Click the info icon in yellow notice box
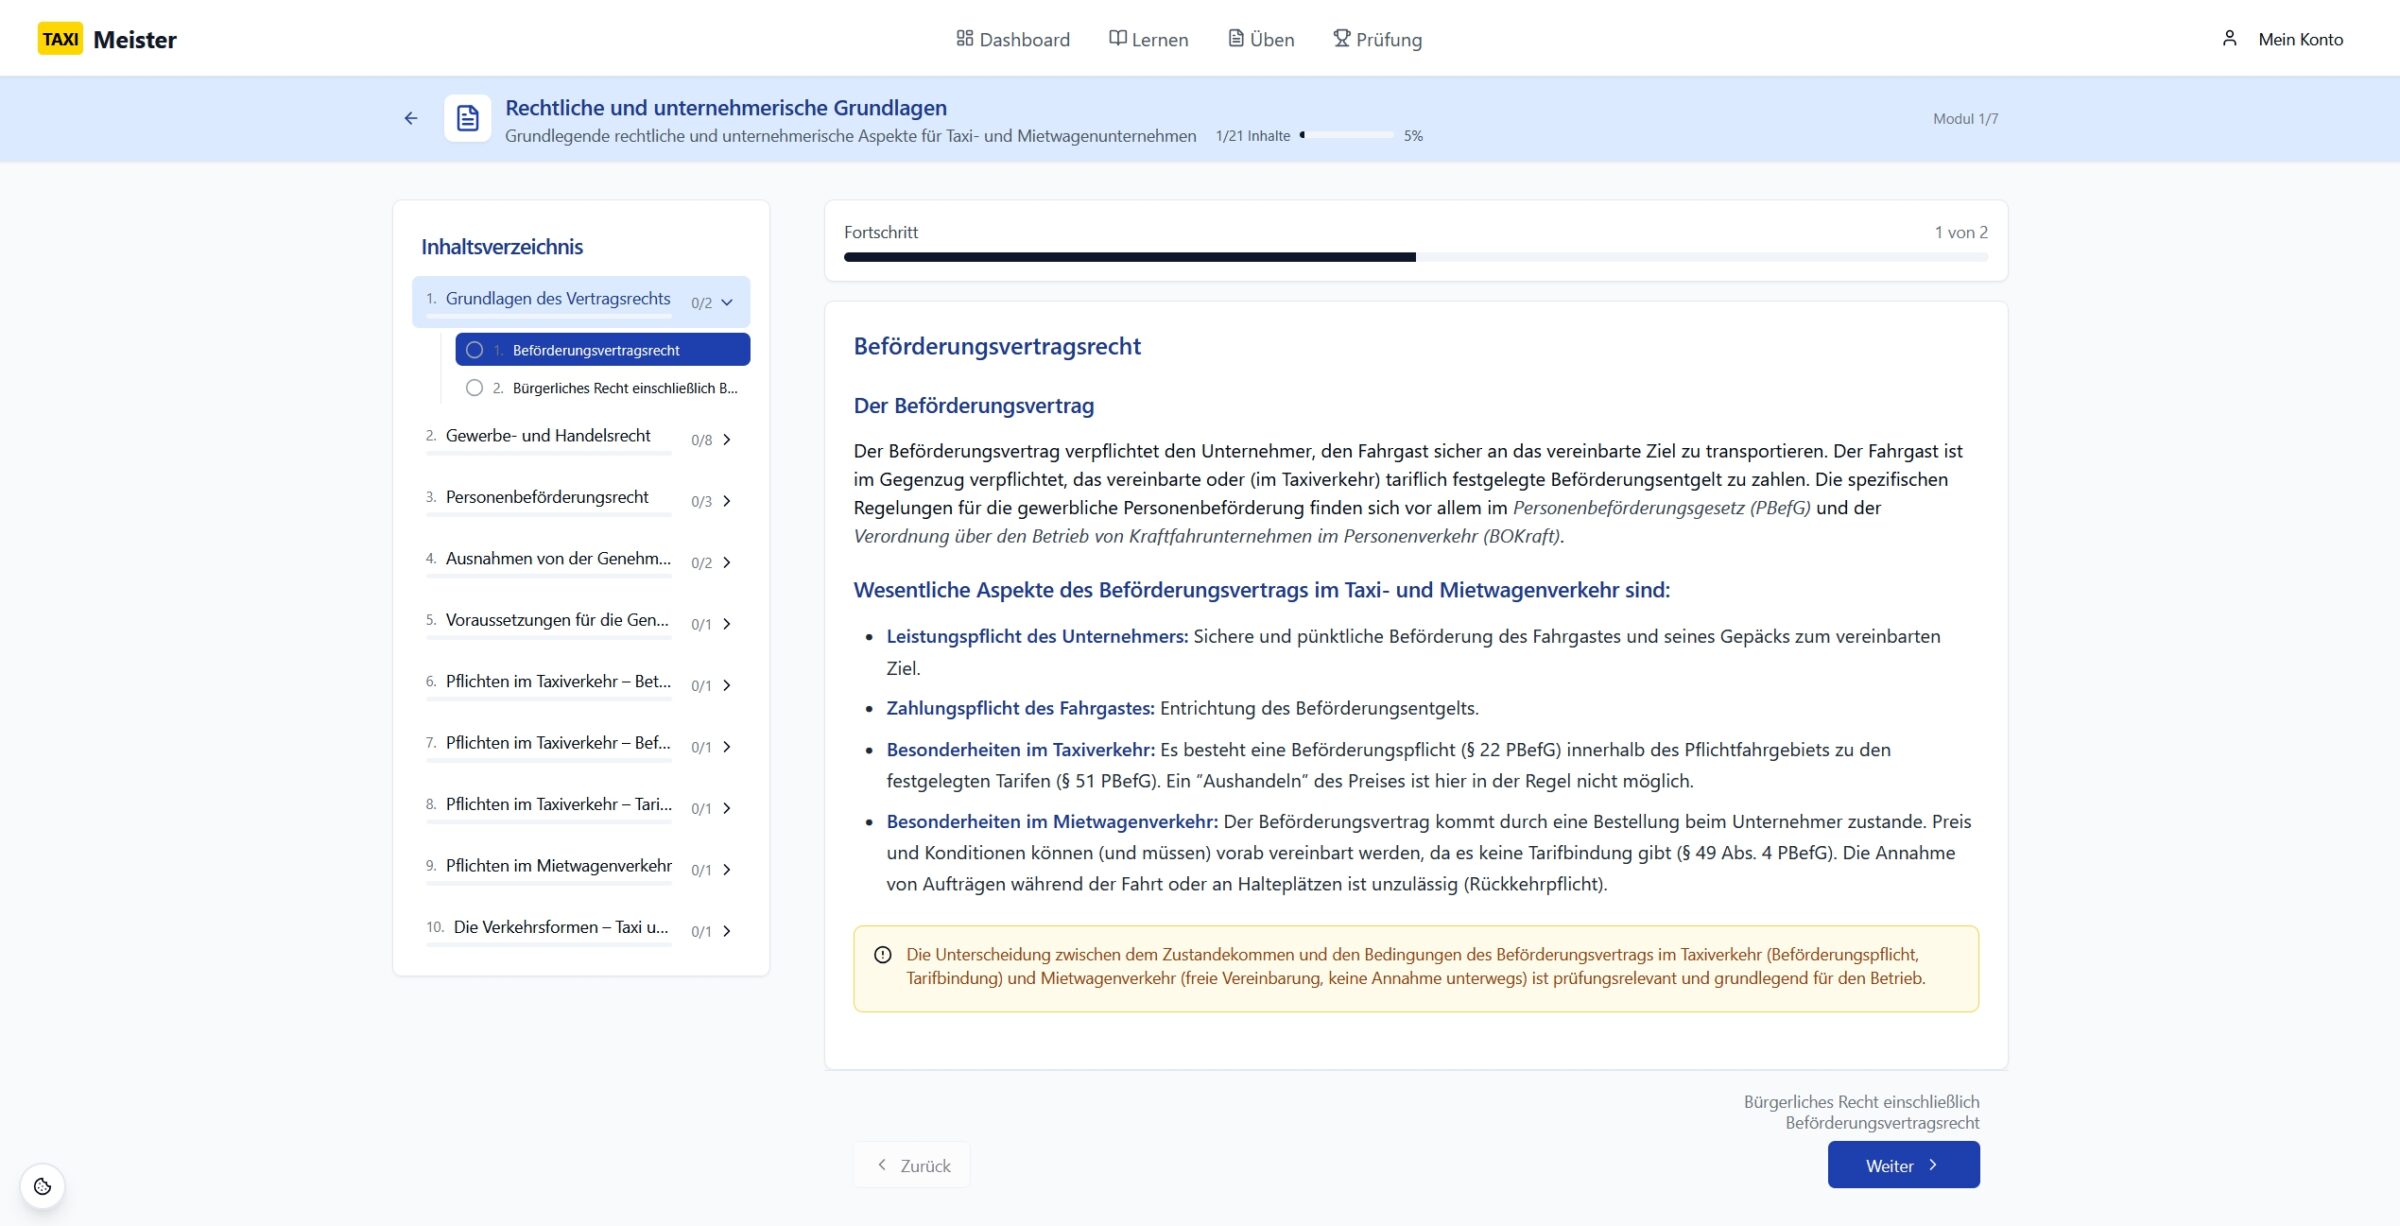The height and width of the screenshot is (1226, 2400). pos(882,955)
